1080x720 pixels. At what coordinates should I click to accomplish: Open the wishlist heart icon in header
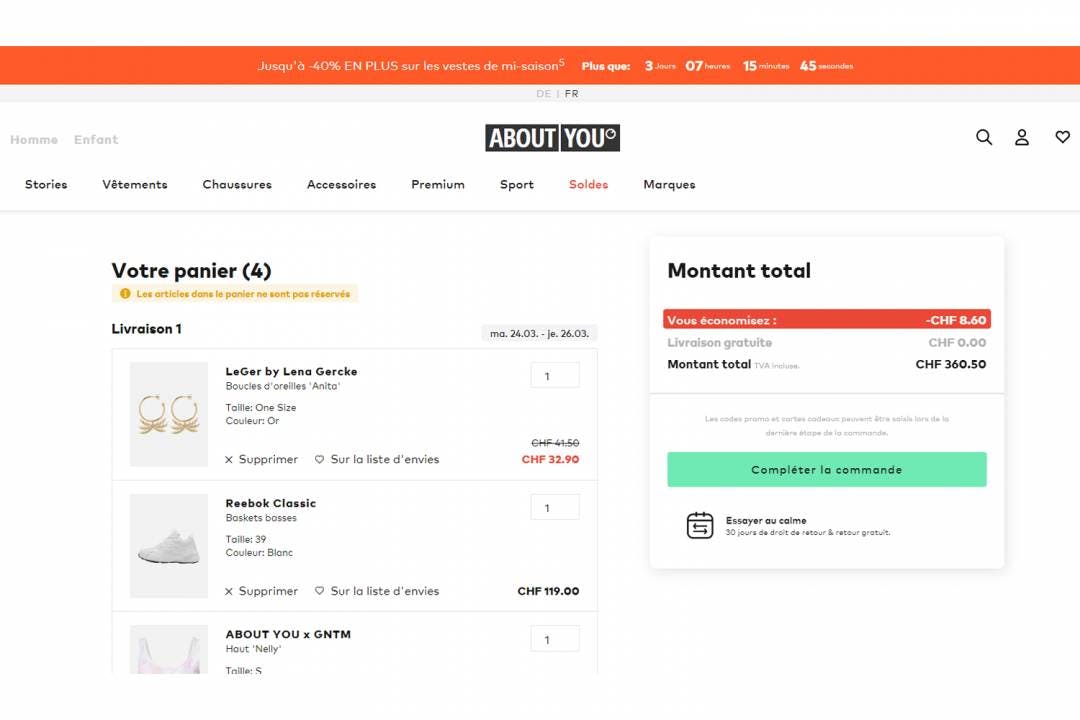click(x=1062, y=137)
